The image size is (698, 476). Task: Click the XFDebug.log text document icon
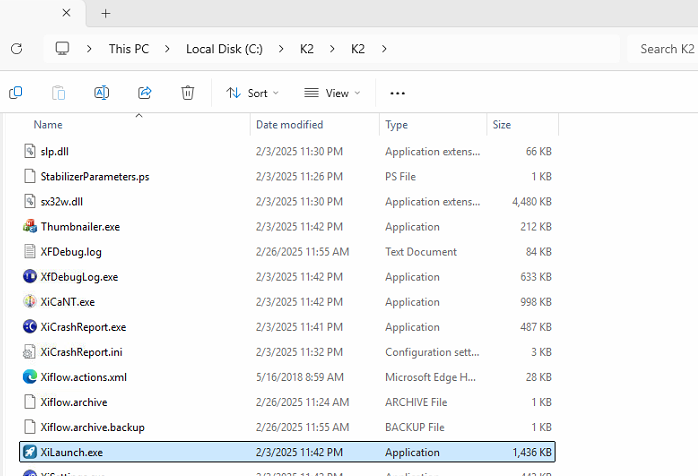[x=29, y=252]
